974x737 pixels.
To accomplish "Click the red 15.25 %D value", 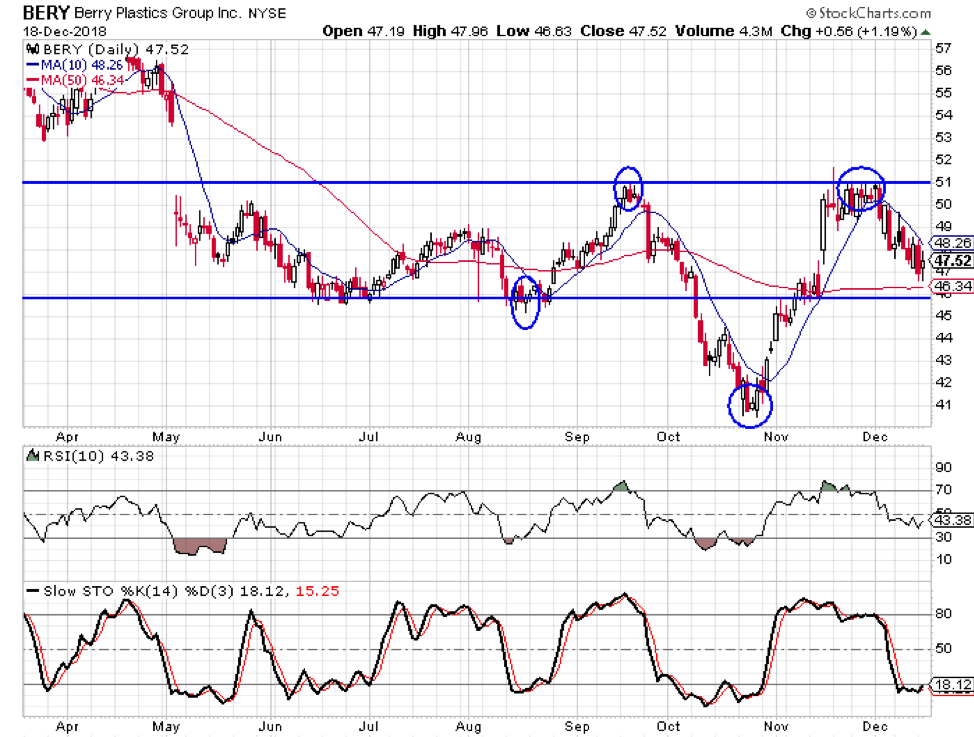I will (x=317, y=591).
